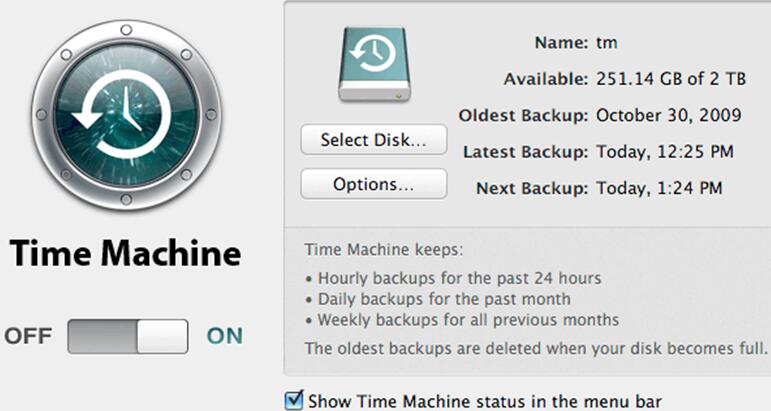Click the teal backup disk drive icon
This screenshot has width=771, height=411.
pos(374,64)
